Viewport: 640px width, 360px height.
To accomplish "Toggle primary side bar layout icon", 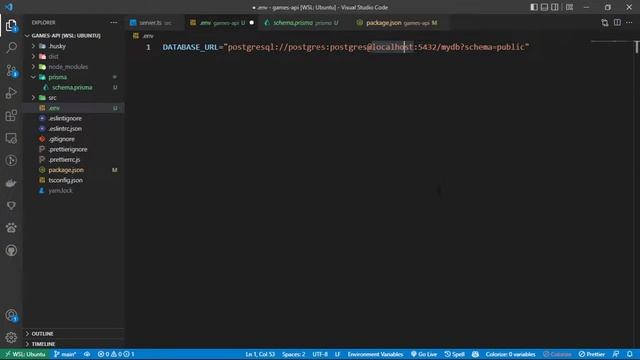I will (x=534, y=7).
